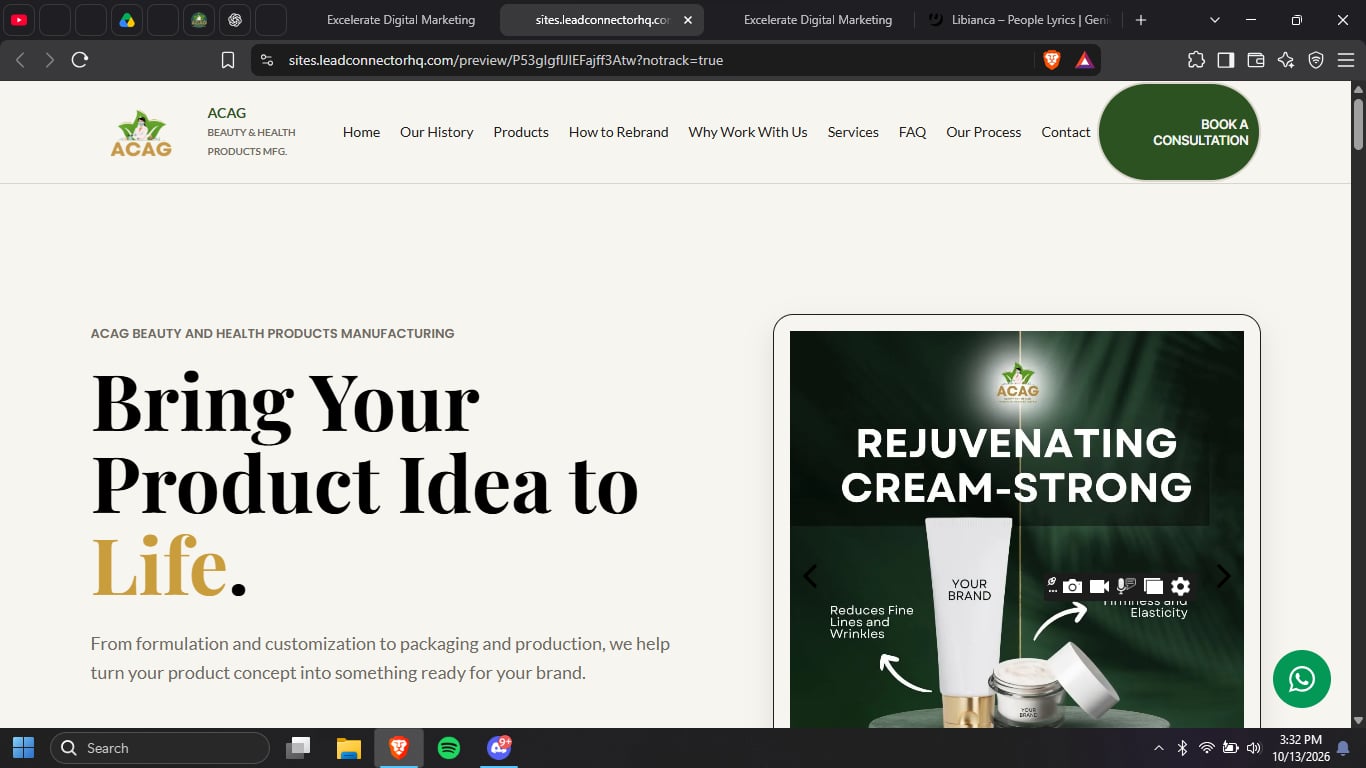This screenshot has width=1366, height=768.
Task: Open Brave Shields lion icon
Action: tap(1052, 60)
